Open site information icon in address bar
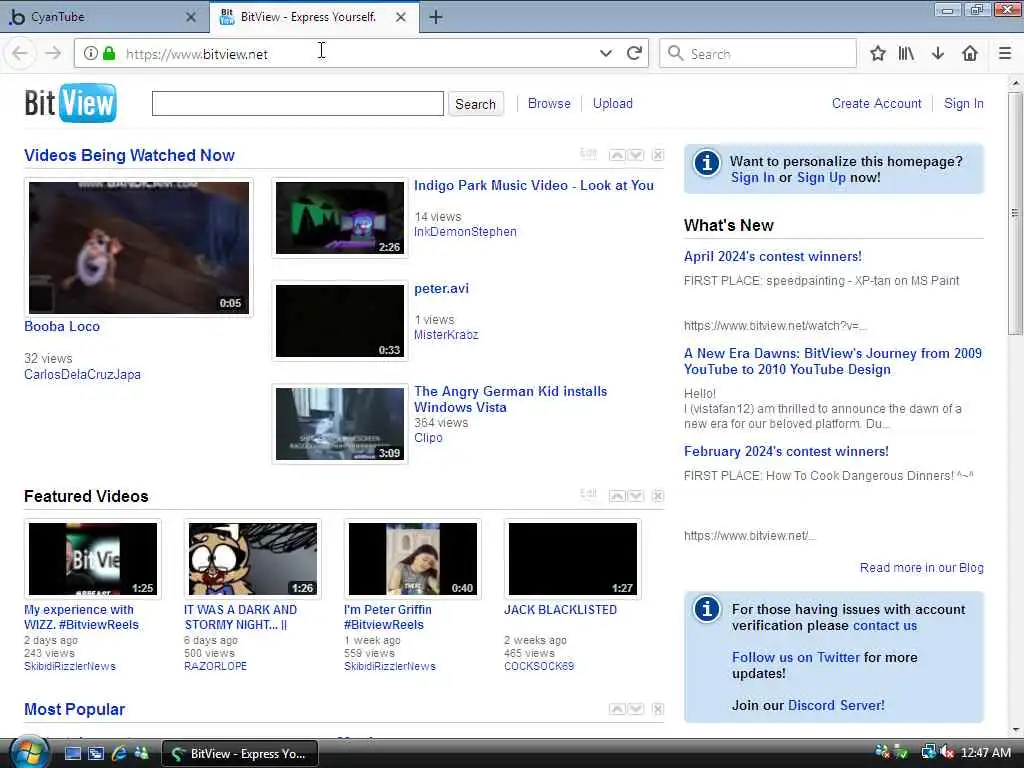1024x768 pixels. [91, 54]
